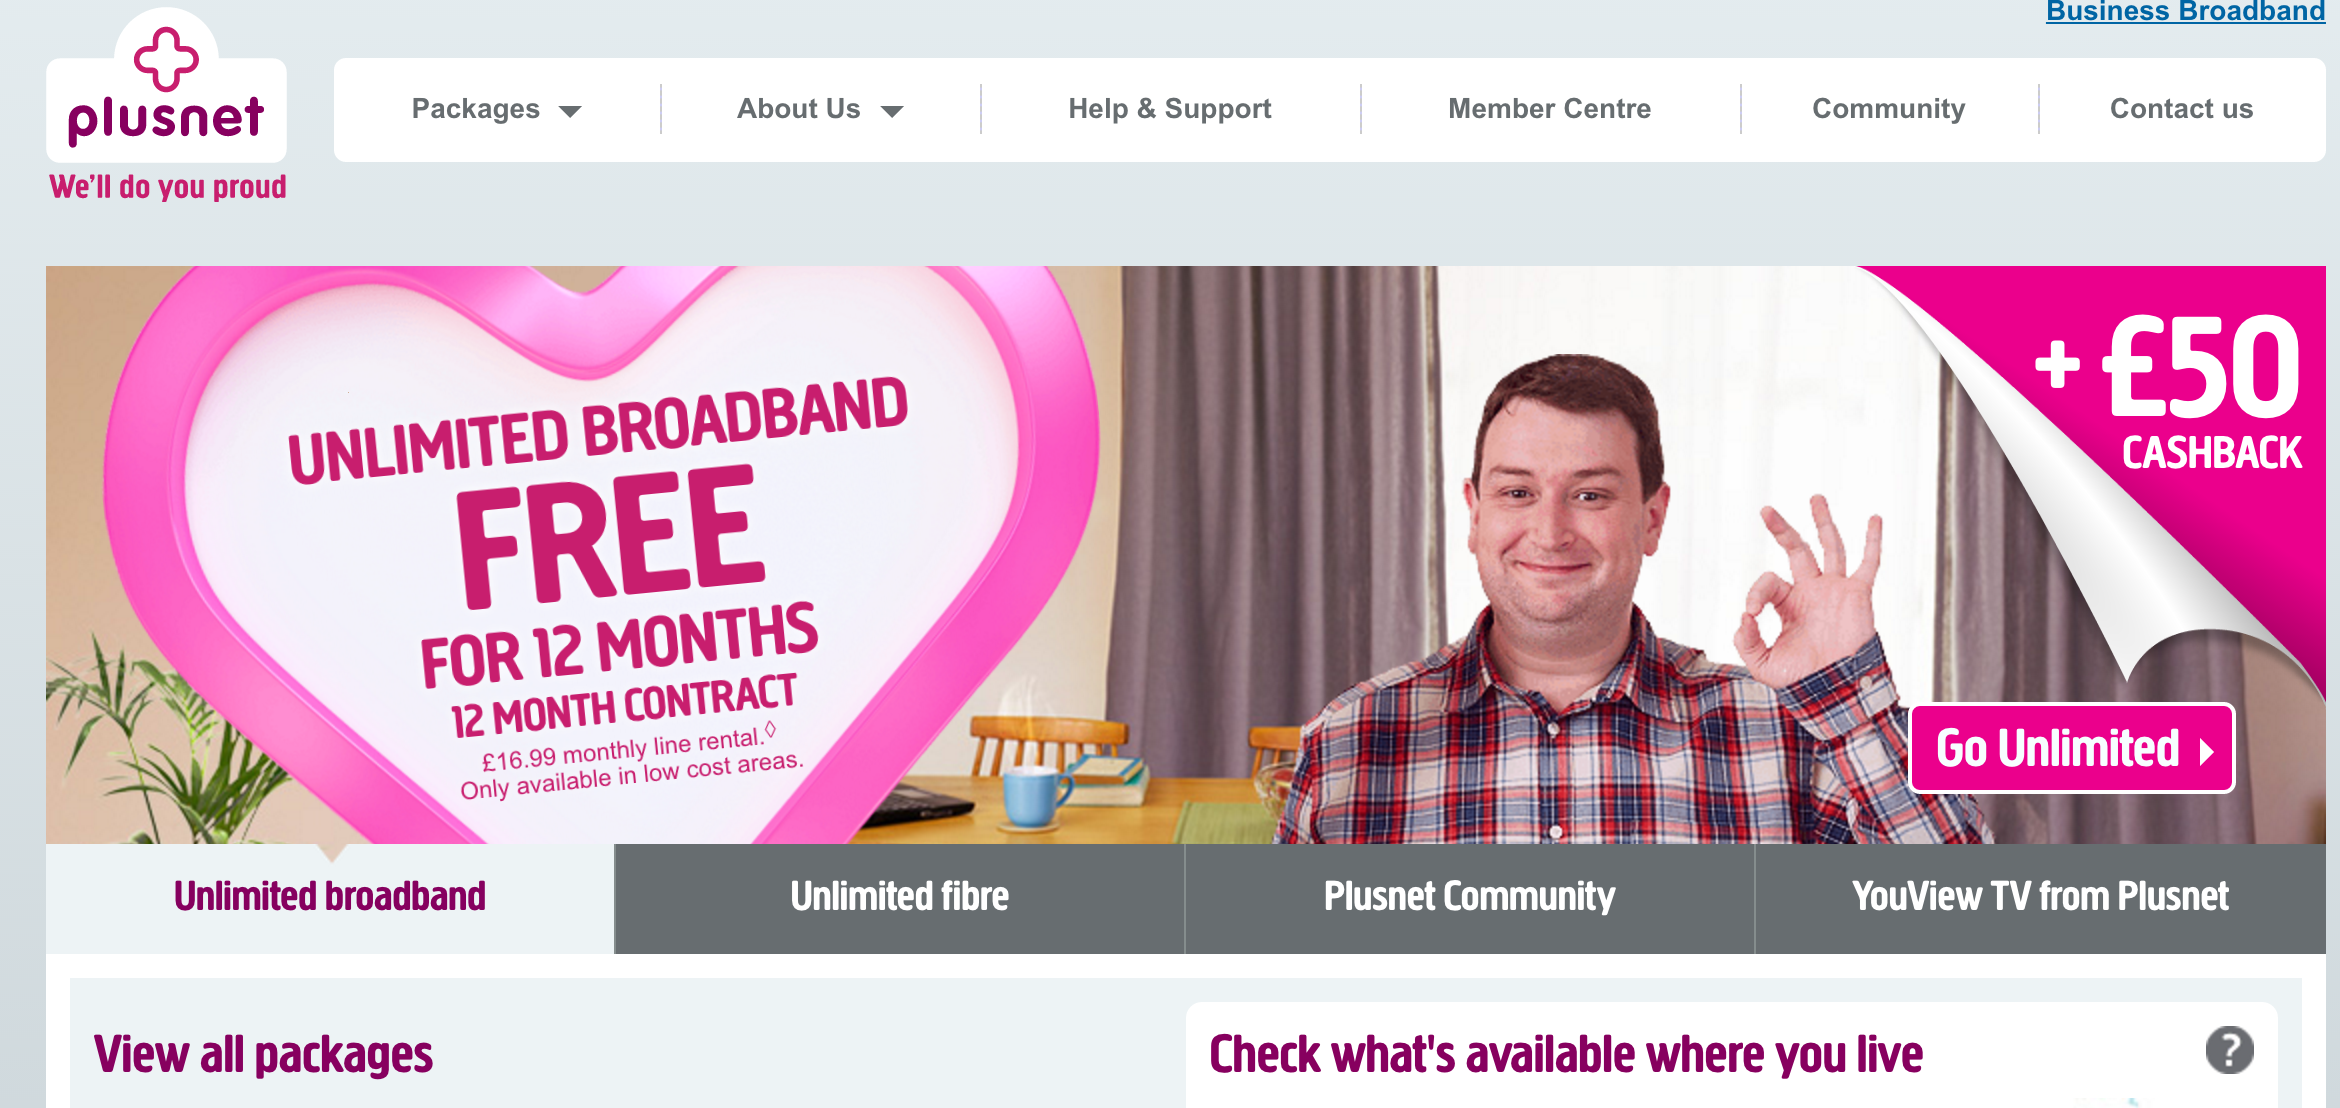This screenshot has width=2340, height=1108.
Task: Open the help question mark icon
Action: 2229,1050
